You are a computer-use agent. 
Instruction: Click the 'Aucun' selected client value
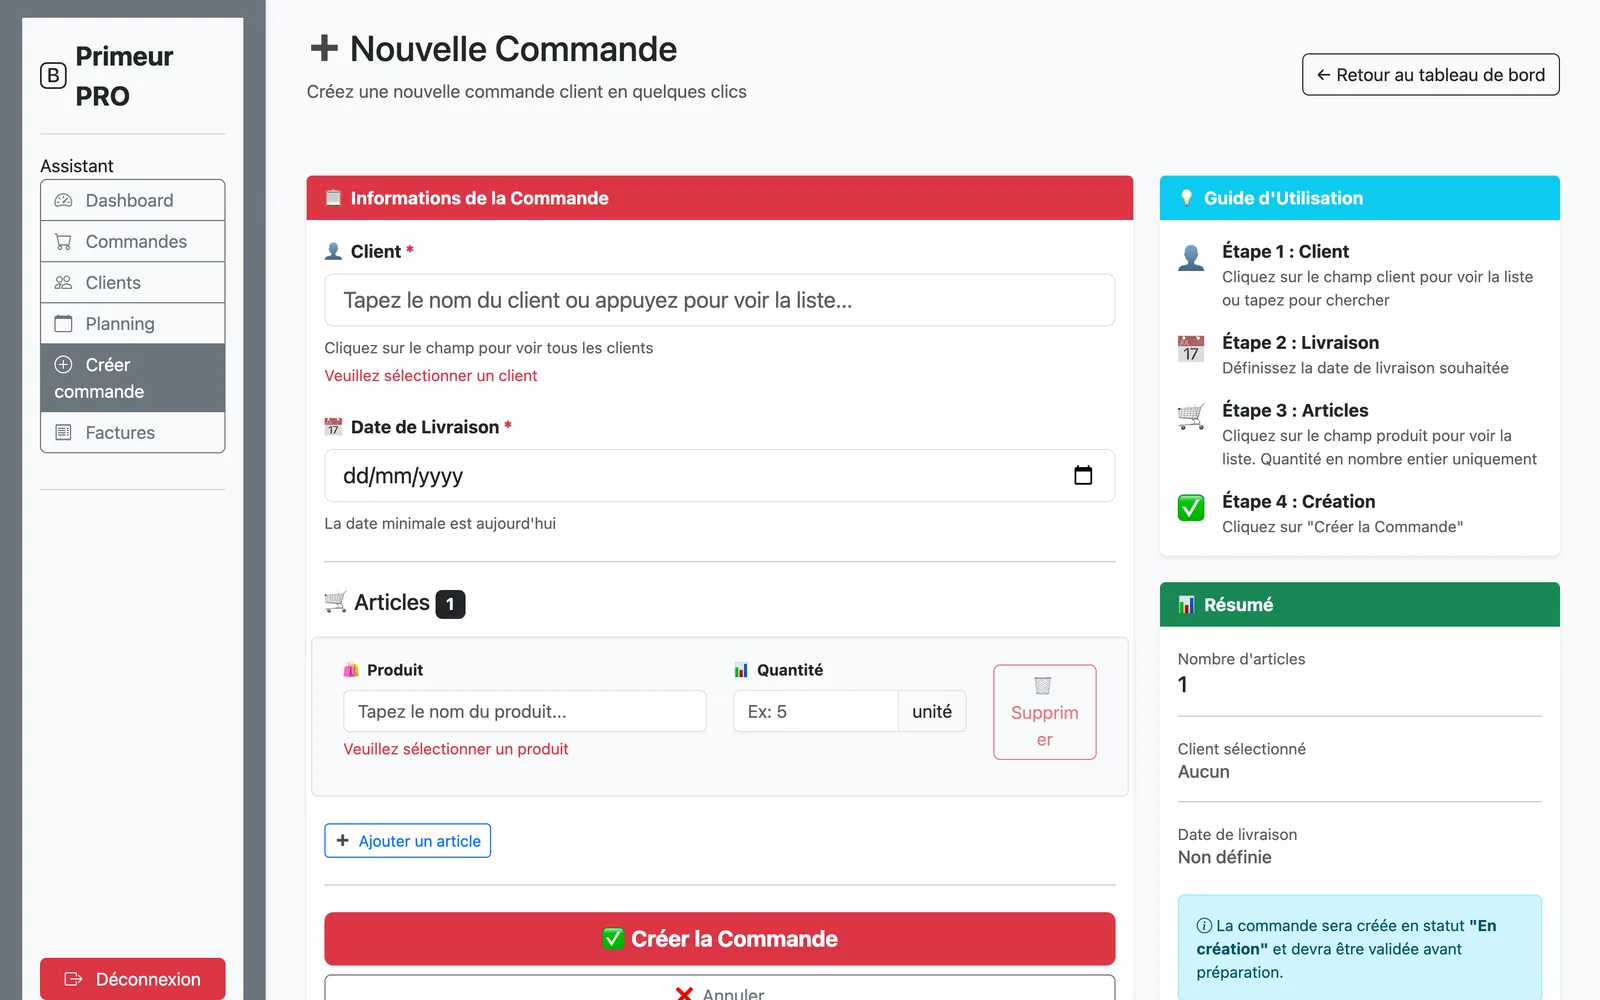(1203, 772)
